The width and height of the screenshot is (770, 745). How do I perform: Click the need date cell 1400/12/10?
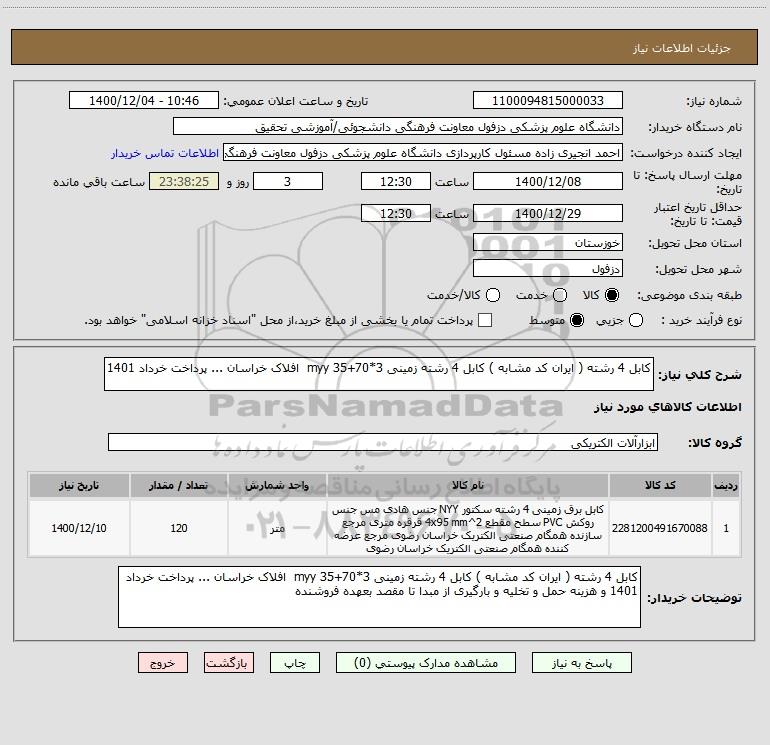(79, 528)
